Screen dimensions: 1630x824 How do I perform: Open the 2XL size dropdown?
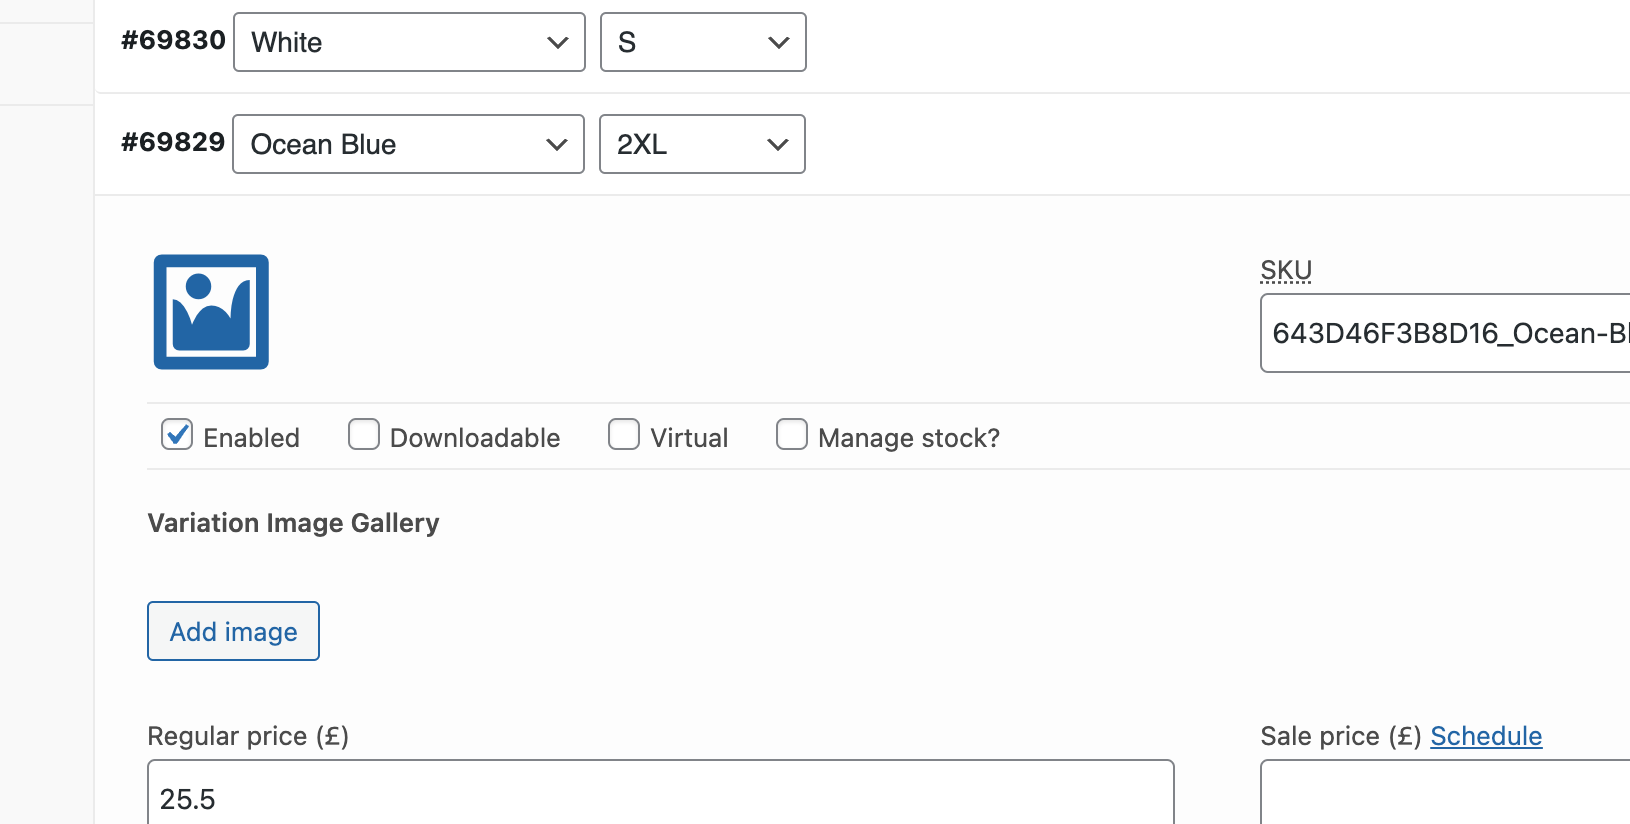pyautogui.click(x=702, y=144)
